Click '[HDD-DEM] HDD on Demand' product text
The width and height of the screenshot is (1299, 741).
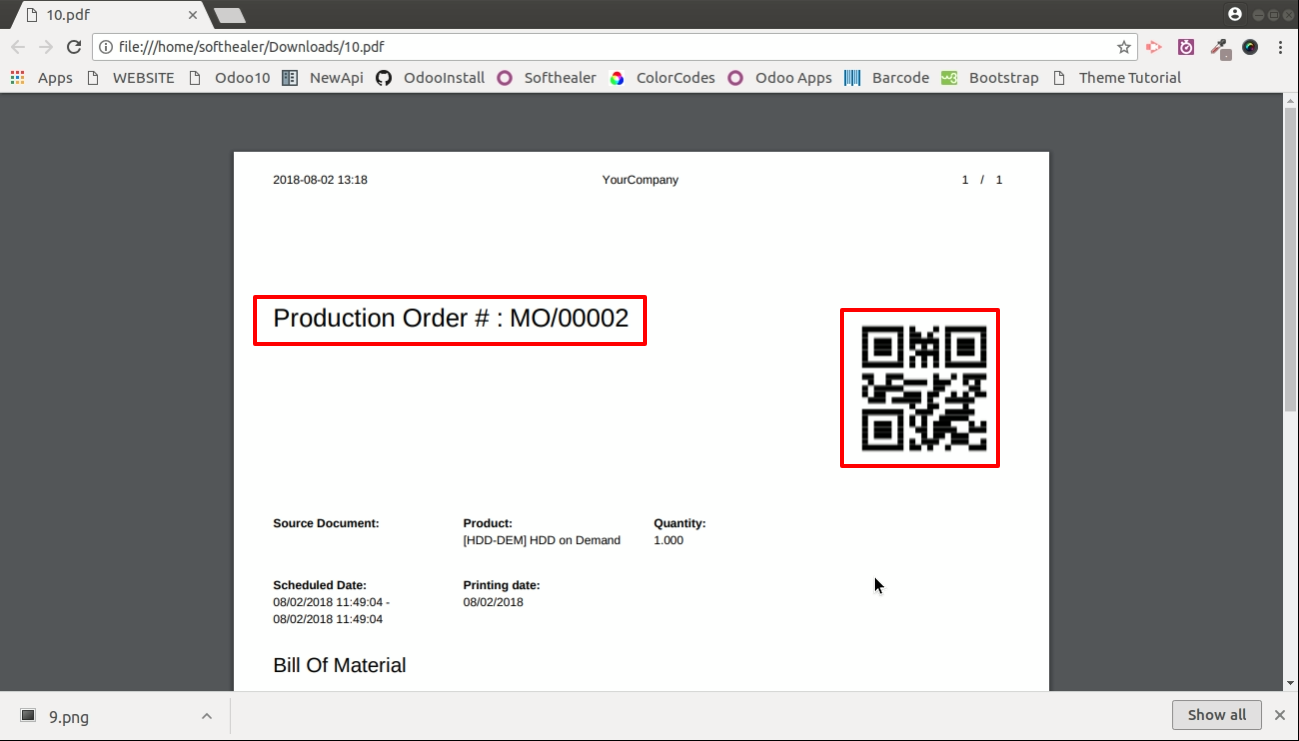[542, 540]
